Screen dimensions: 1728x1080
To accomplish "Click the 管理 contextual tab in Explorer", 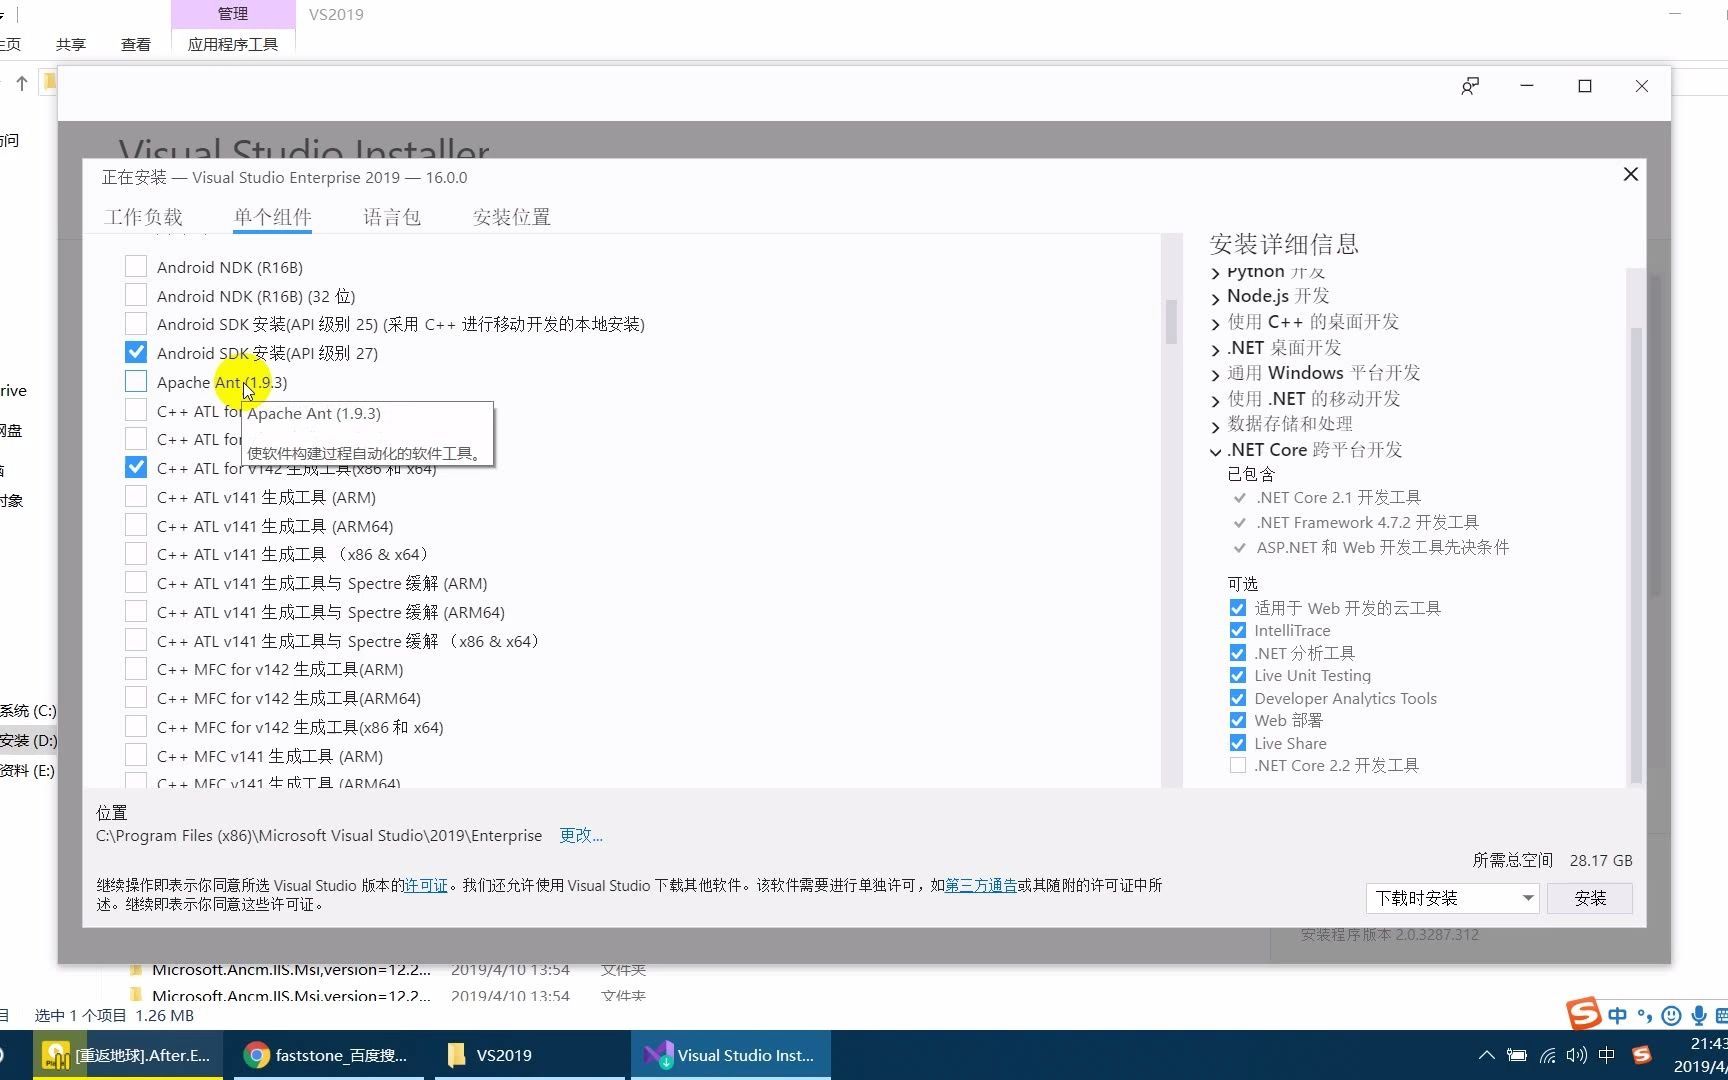I will click(x=233, y=14).
